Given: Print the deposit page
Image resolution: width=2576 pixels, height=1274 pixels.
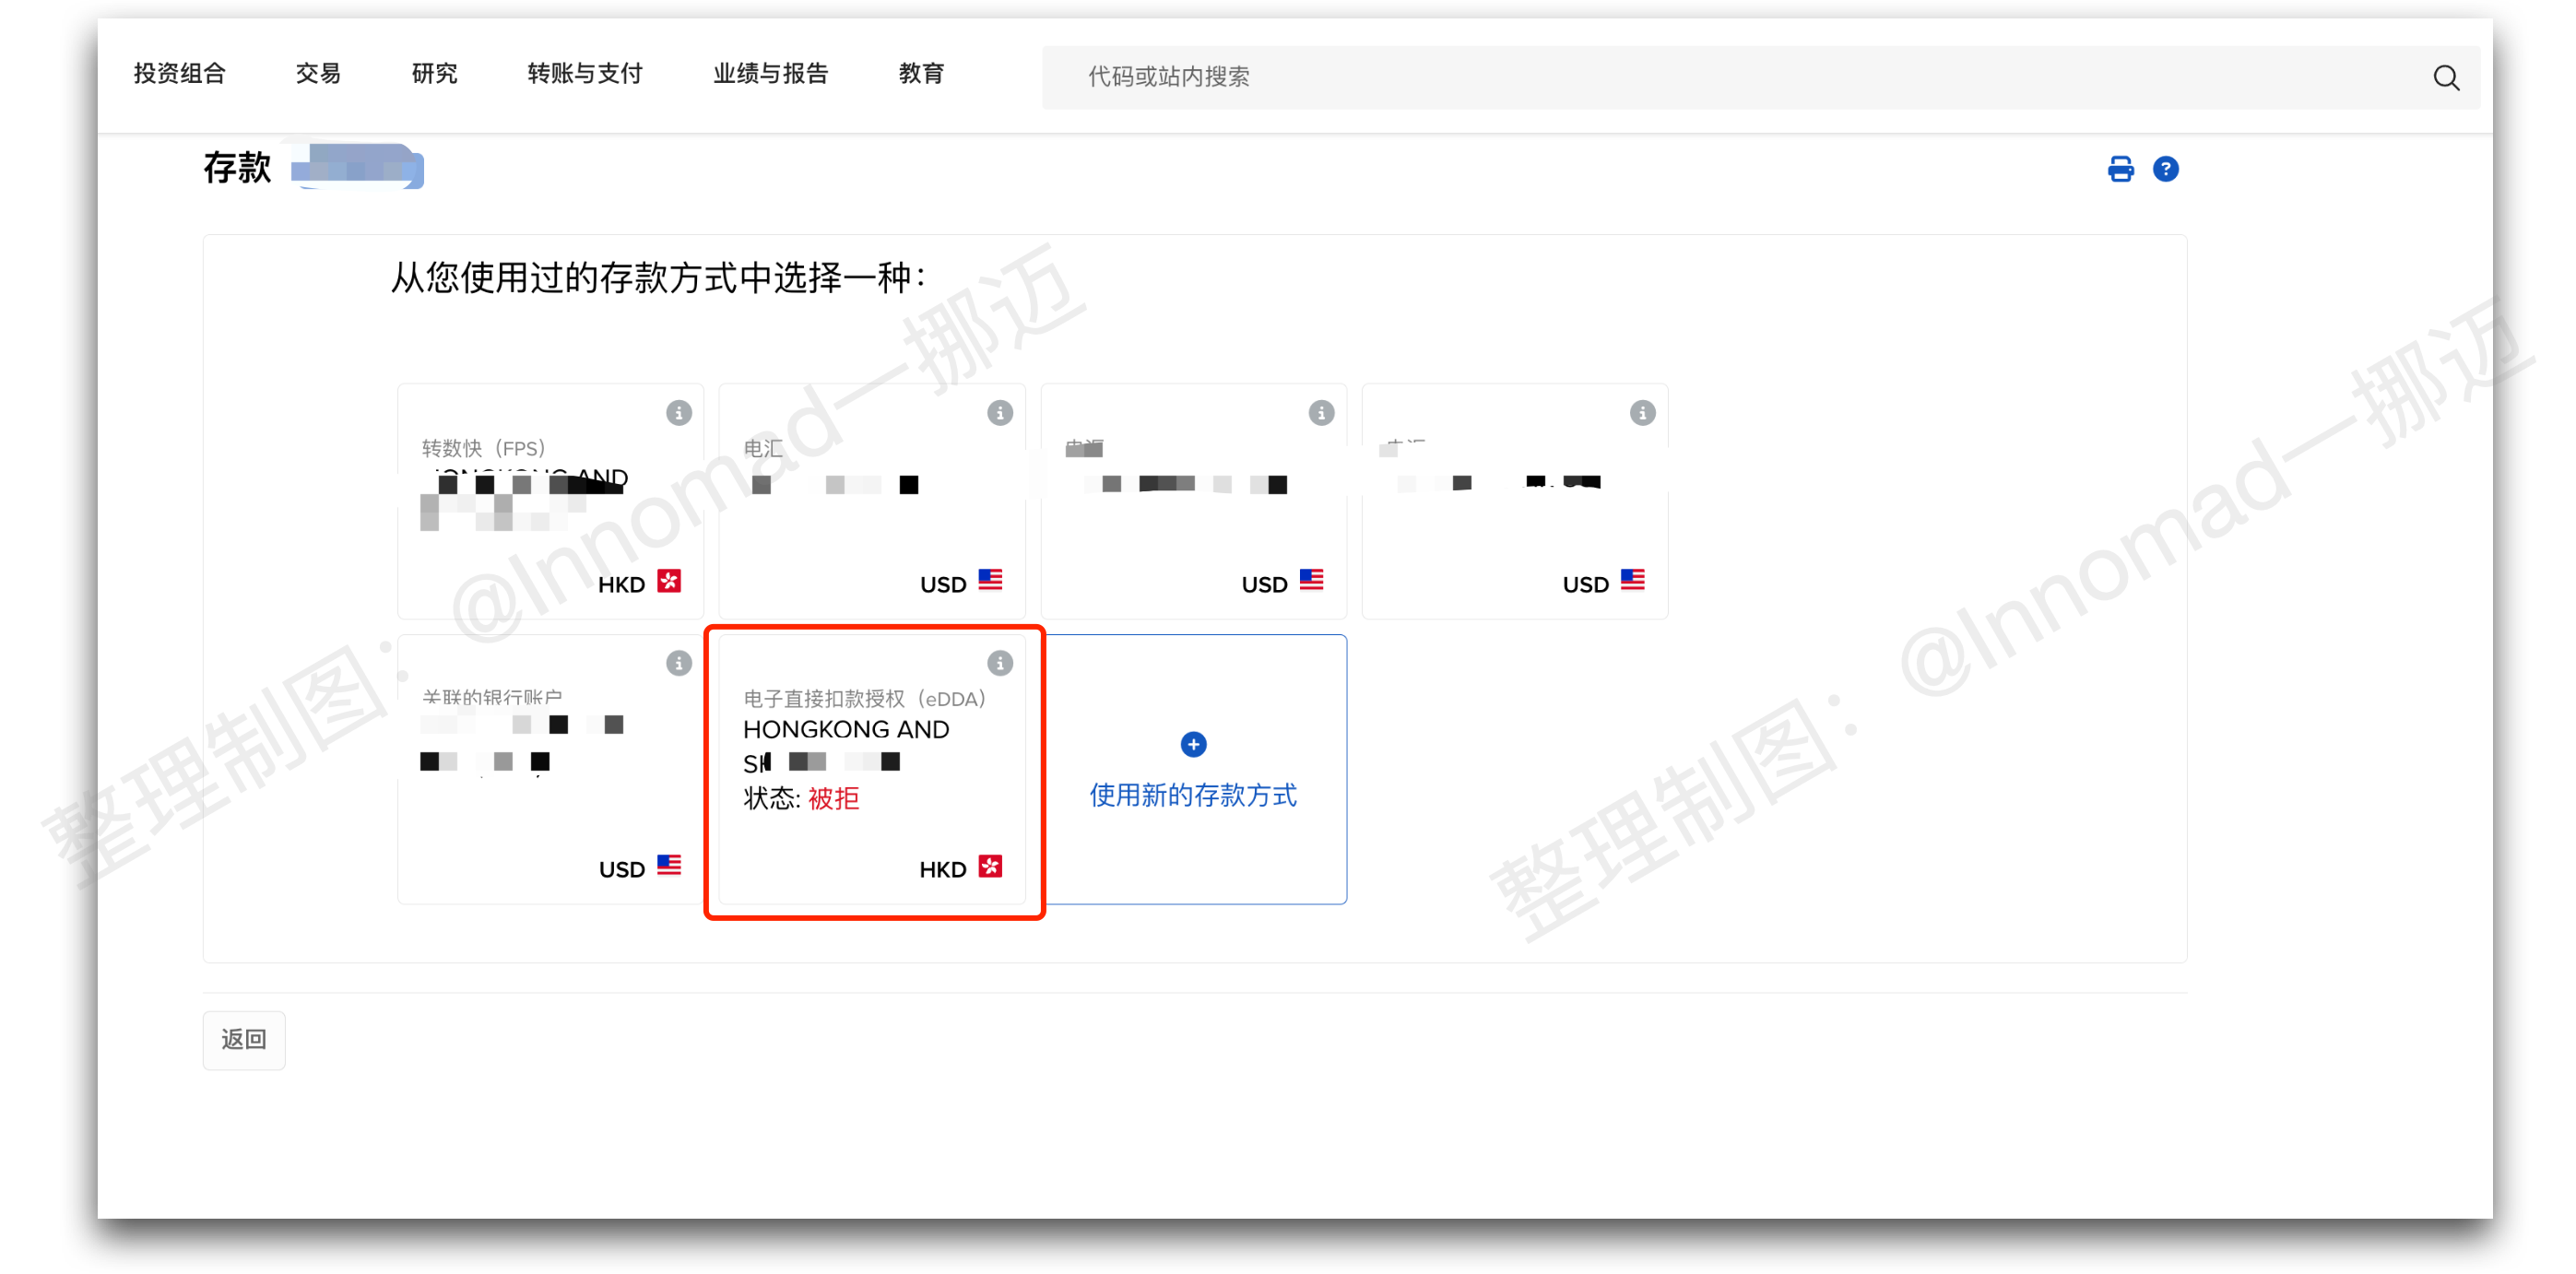Looking at the screenshot, I should (x=2120, y=169).
